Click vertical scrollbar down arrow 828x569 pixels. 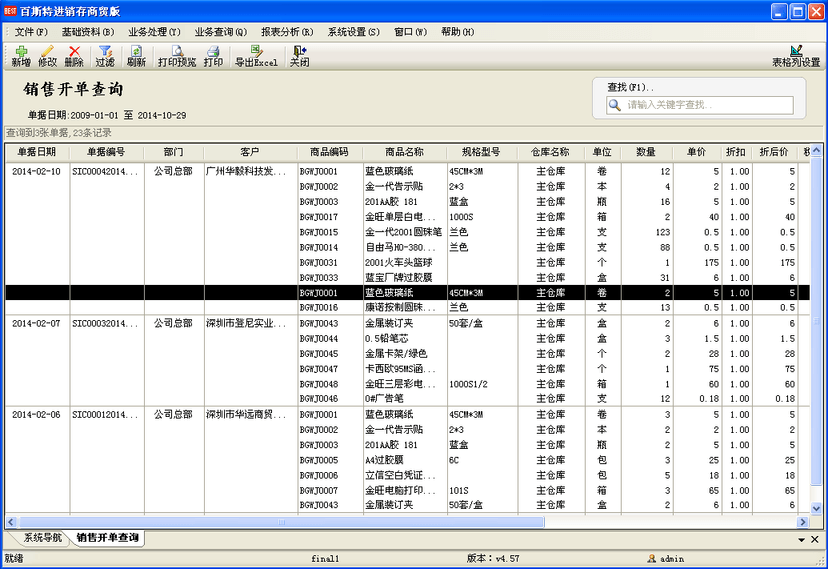pyautogui.click(x=816, y=508)
